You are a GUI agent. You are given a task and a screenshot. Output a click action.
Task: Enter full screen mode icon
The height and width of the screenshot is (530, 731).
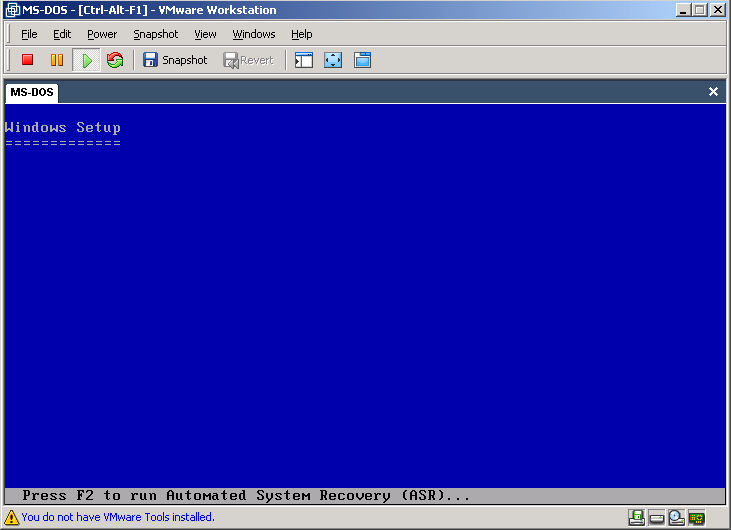click(333, 60)
